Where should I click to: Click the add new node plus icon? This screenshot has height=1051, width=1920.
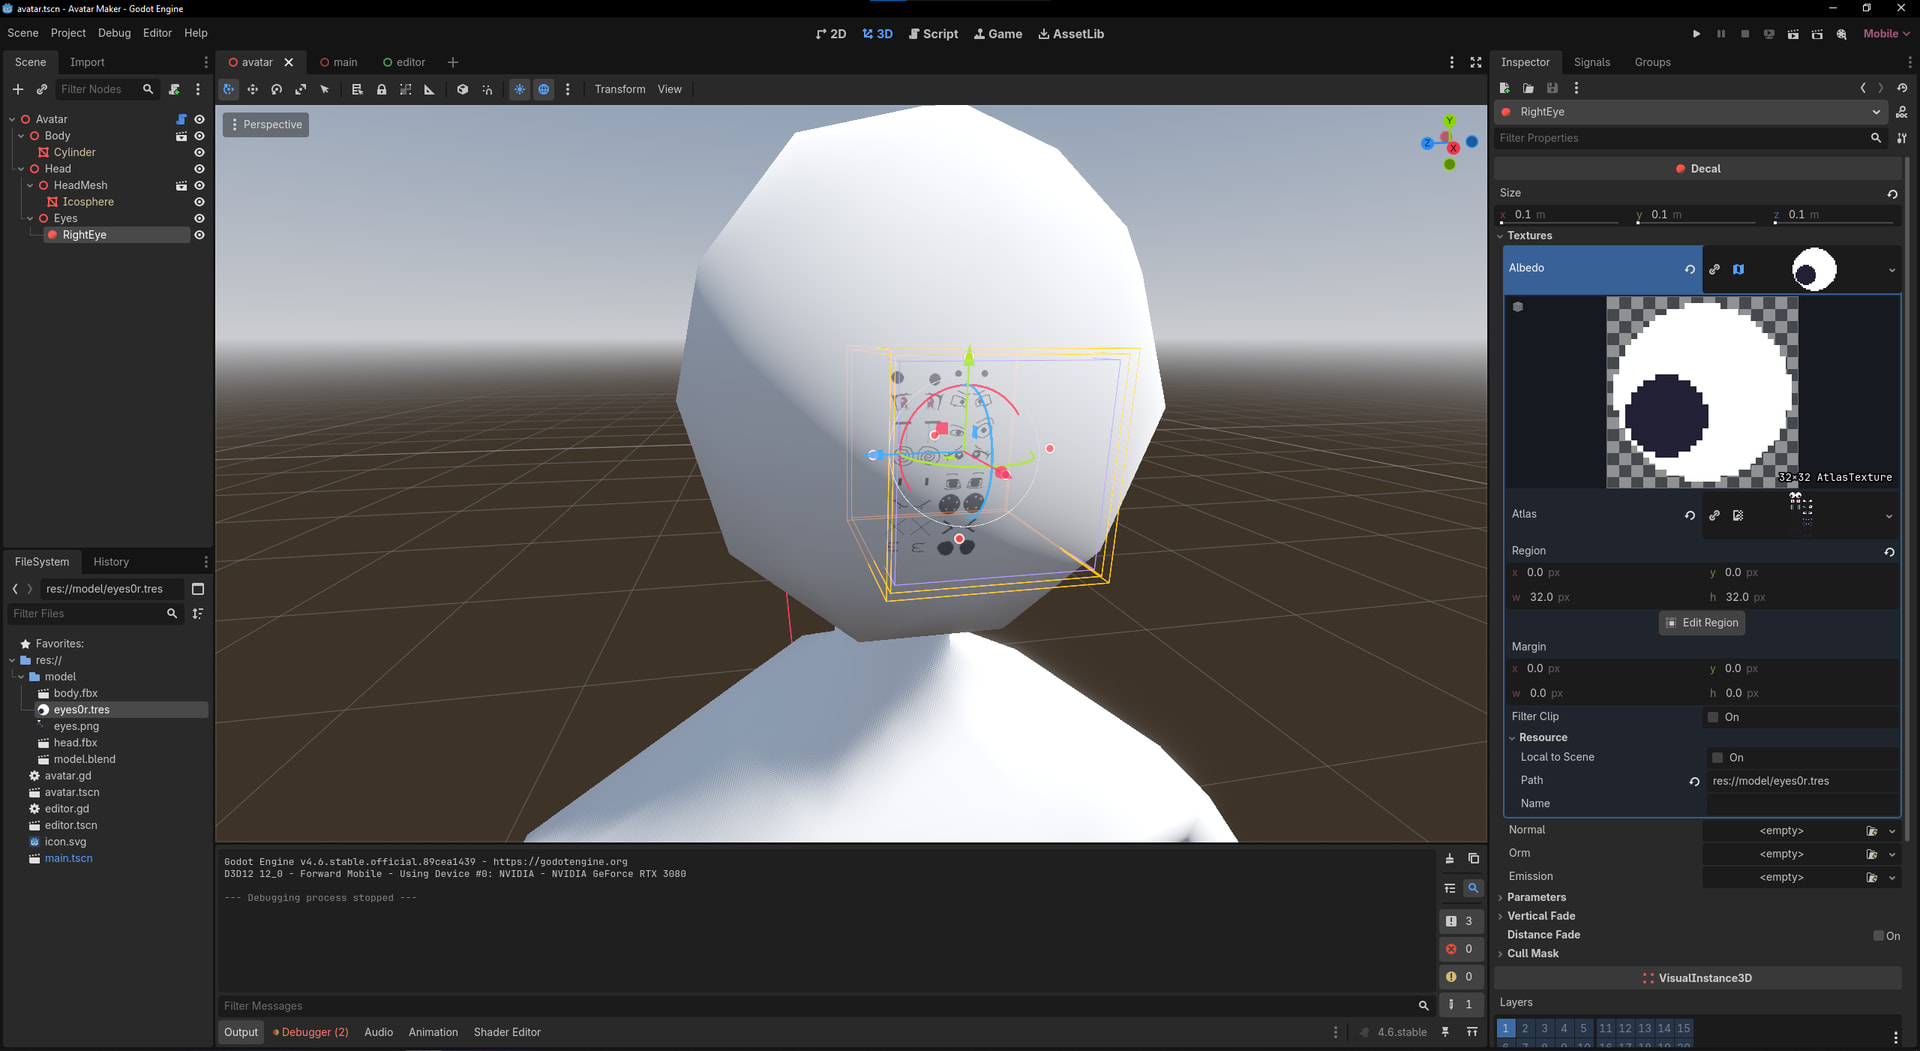coord(17,89)
